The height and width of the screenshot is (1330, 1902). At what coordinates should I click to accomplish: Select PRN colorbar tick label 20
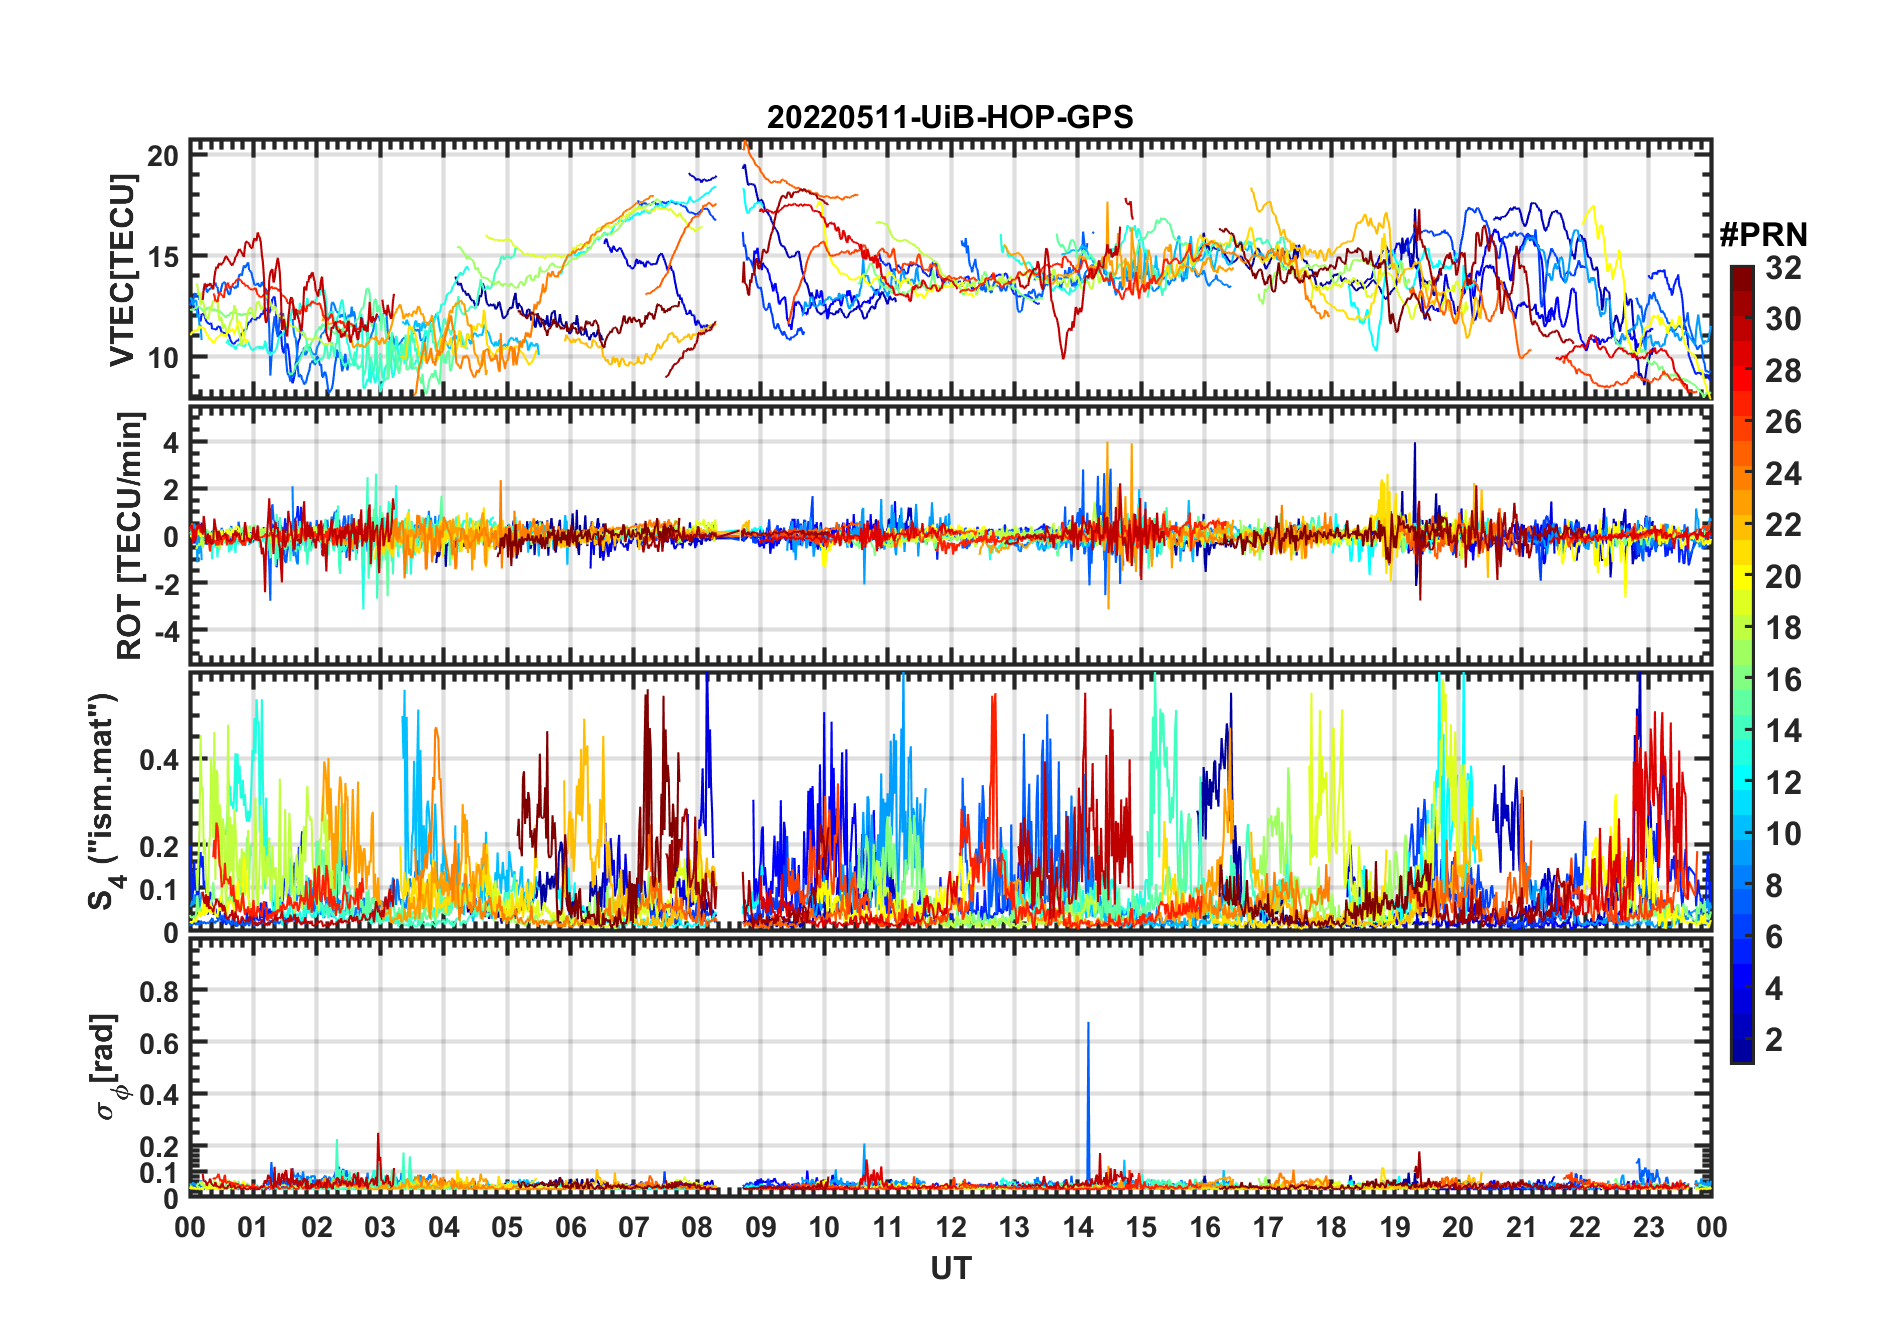[1783, 577]
